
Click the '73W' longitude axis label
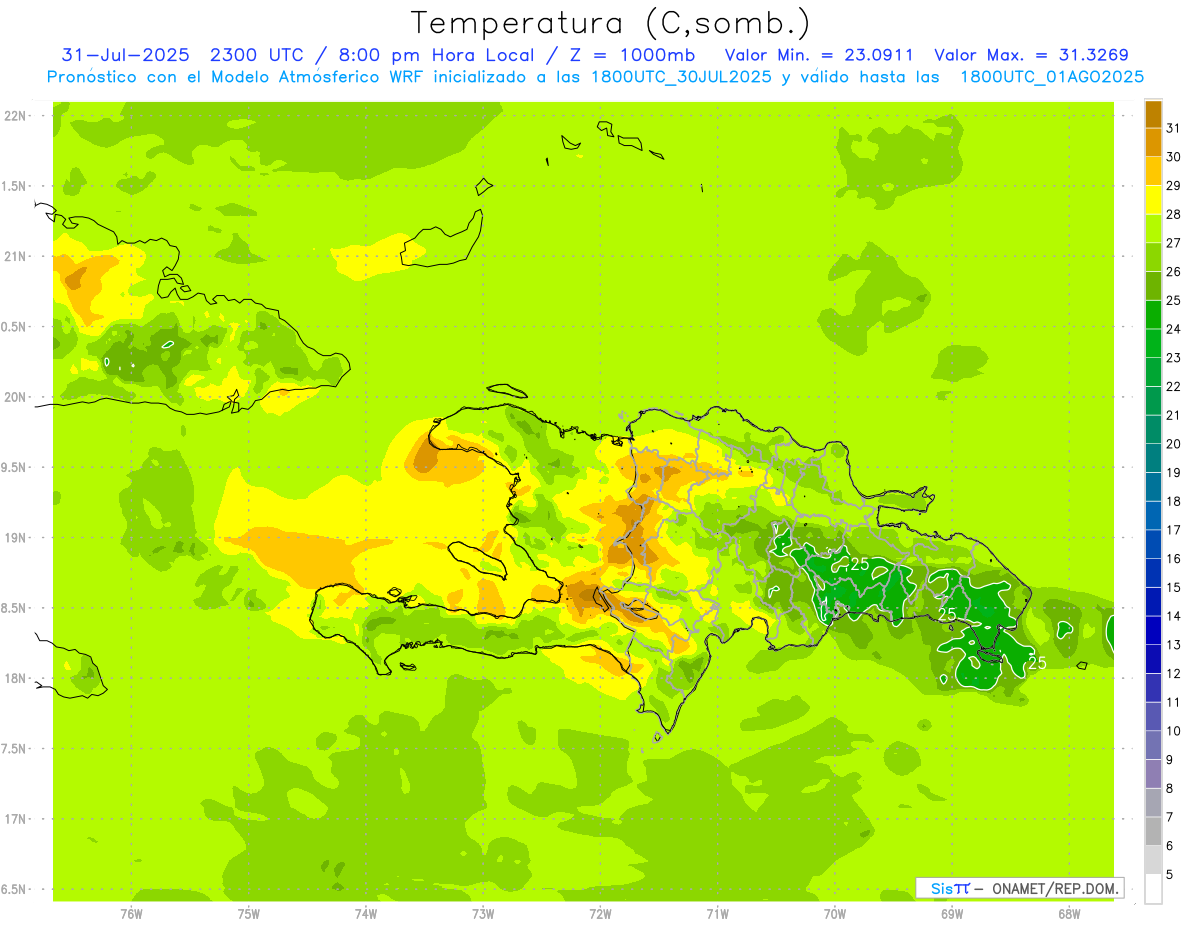pos(483,913)
